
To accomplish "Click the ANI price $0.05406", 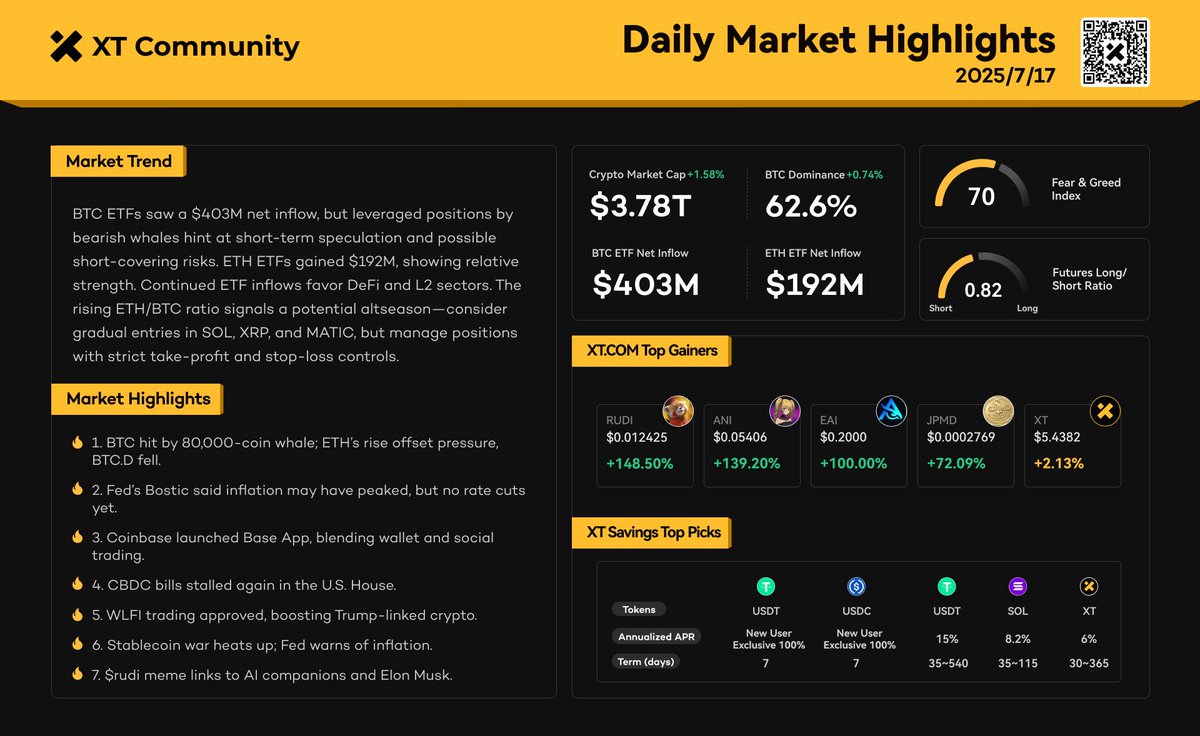I will pos(740,437).
